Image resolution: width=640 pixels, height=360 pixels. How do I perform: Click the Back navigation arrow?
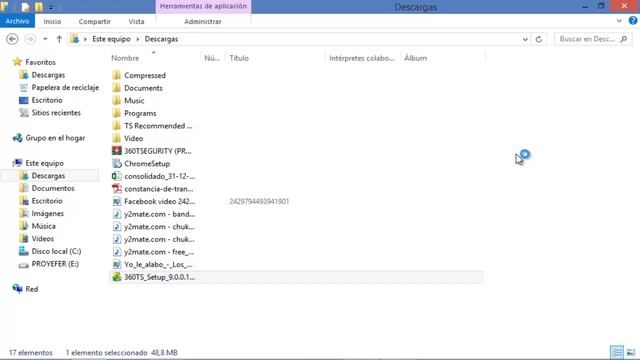[x=12, y=39]
